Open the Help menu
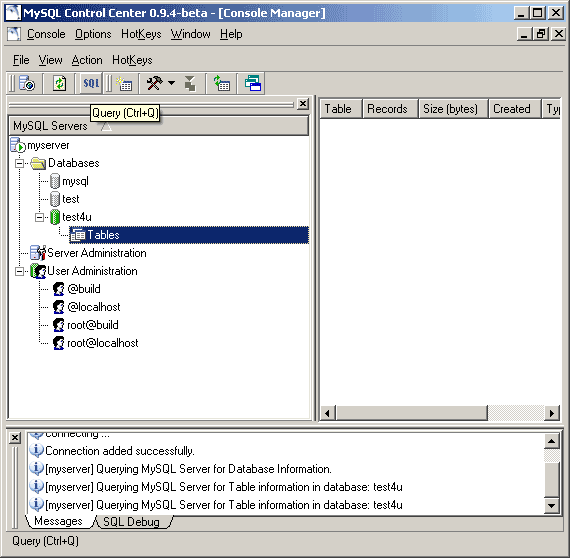The image size is (570, 558). (x=231, y=34)
